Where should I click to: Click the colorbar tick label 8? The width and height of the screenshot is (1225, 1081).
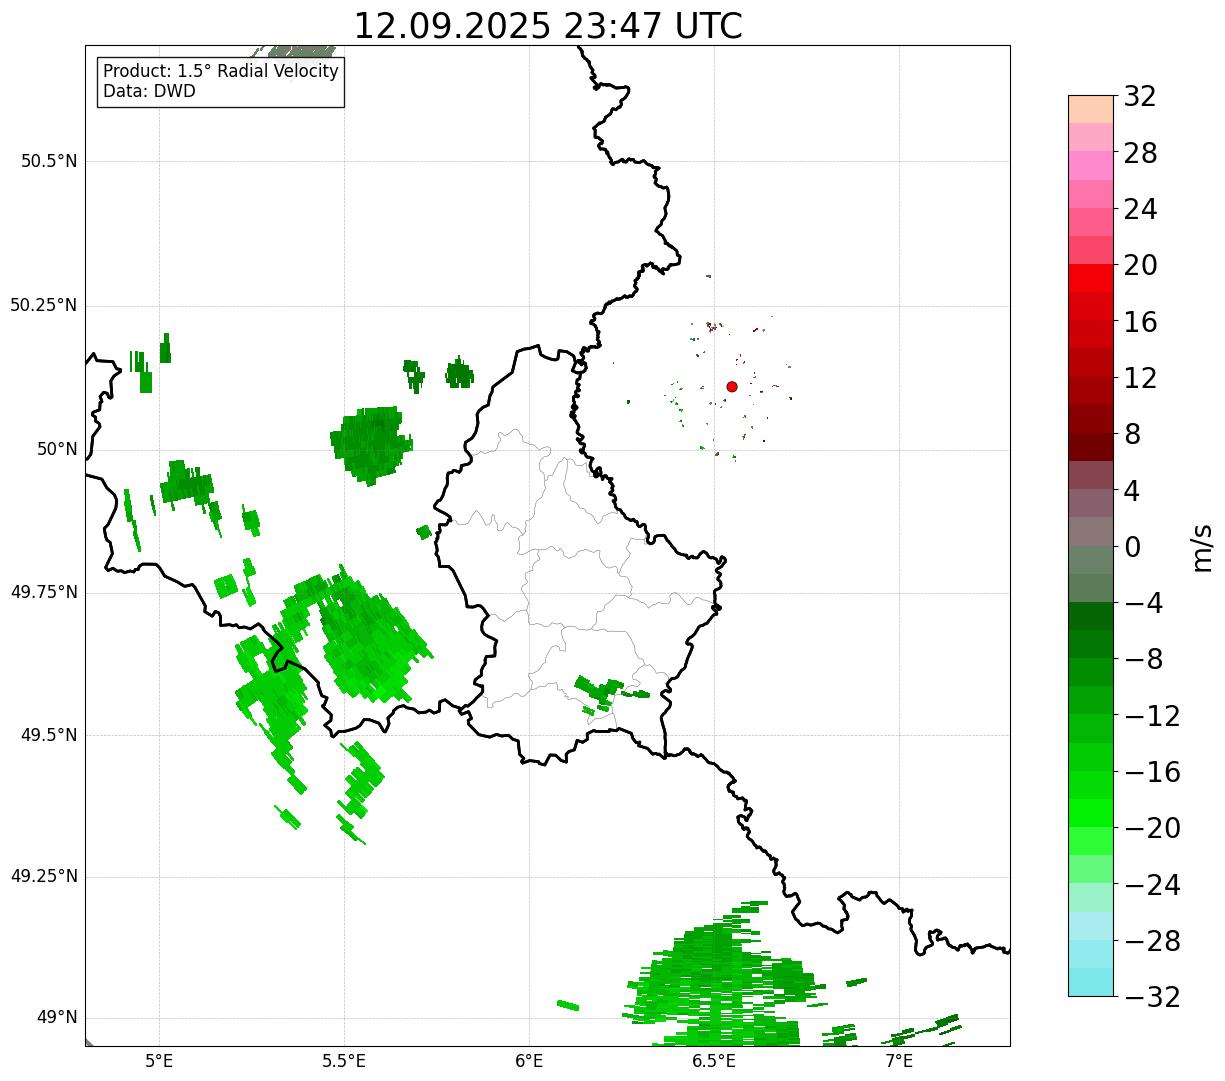coord(1132,435)
